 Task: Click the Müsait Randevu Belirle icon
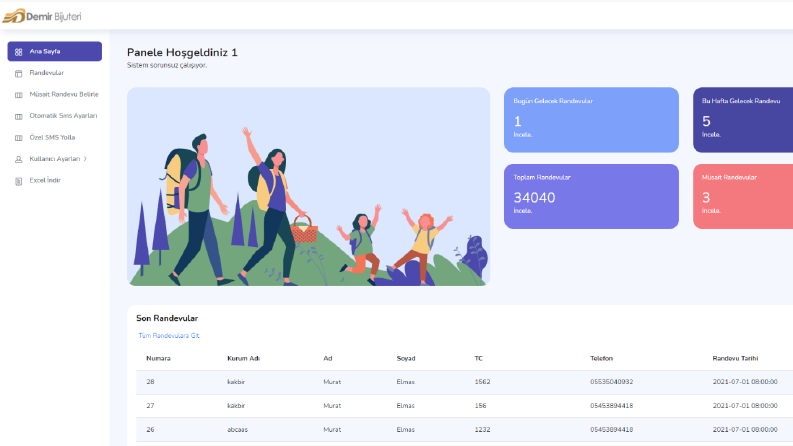[x=19, y=95]
